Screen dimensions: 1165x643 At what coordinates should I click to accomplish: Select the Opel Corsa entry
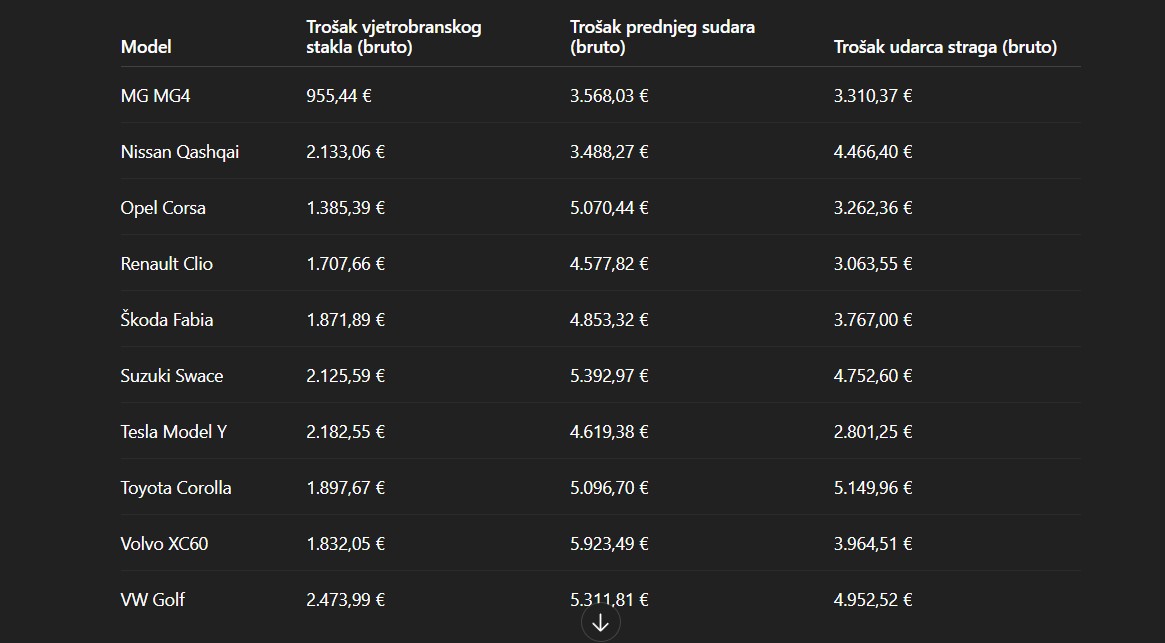[163, 207]
